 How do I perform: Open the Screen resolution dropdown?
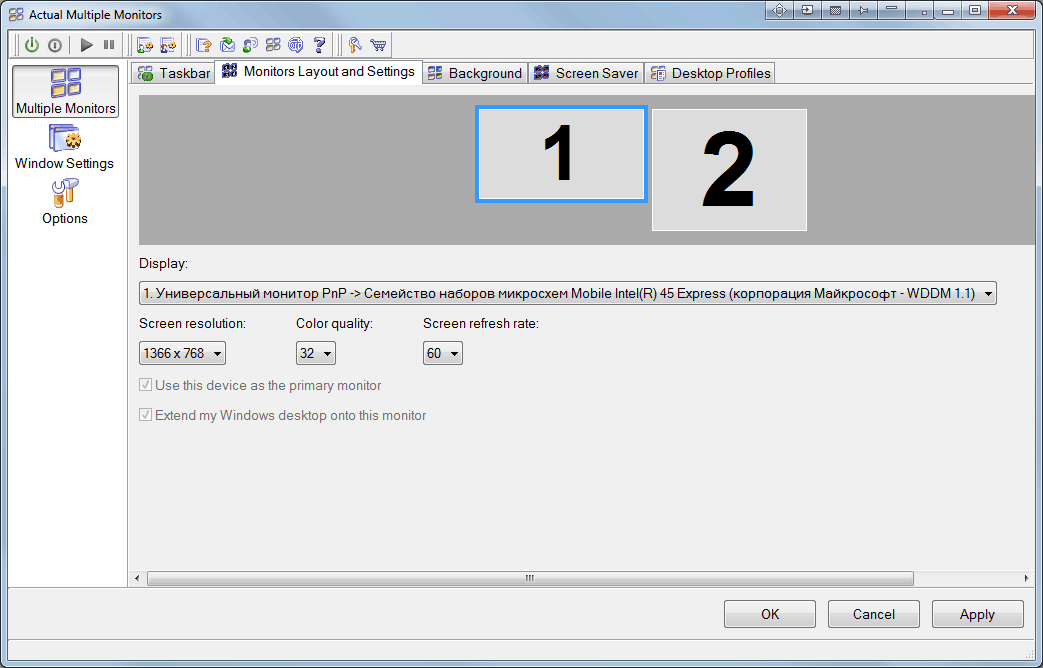[x=182, y=353]
